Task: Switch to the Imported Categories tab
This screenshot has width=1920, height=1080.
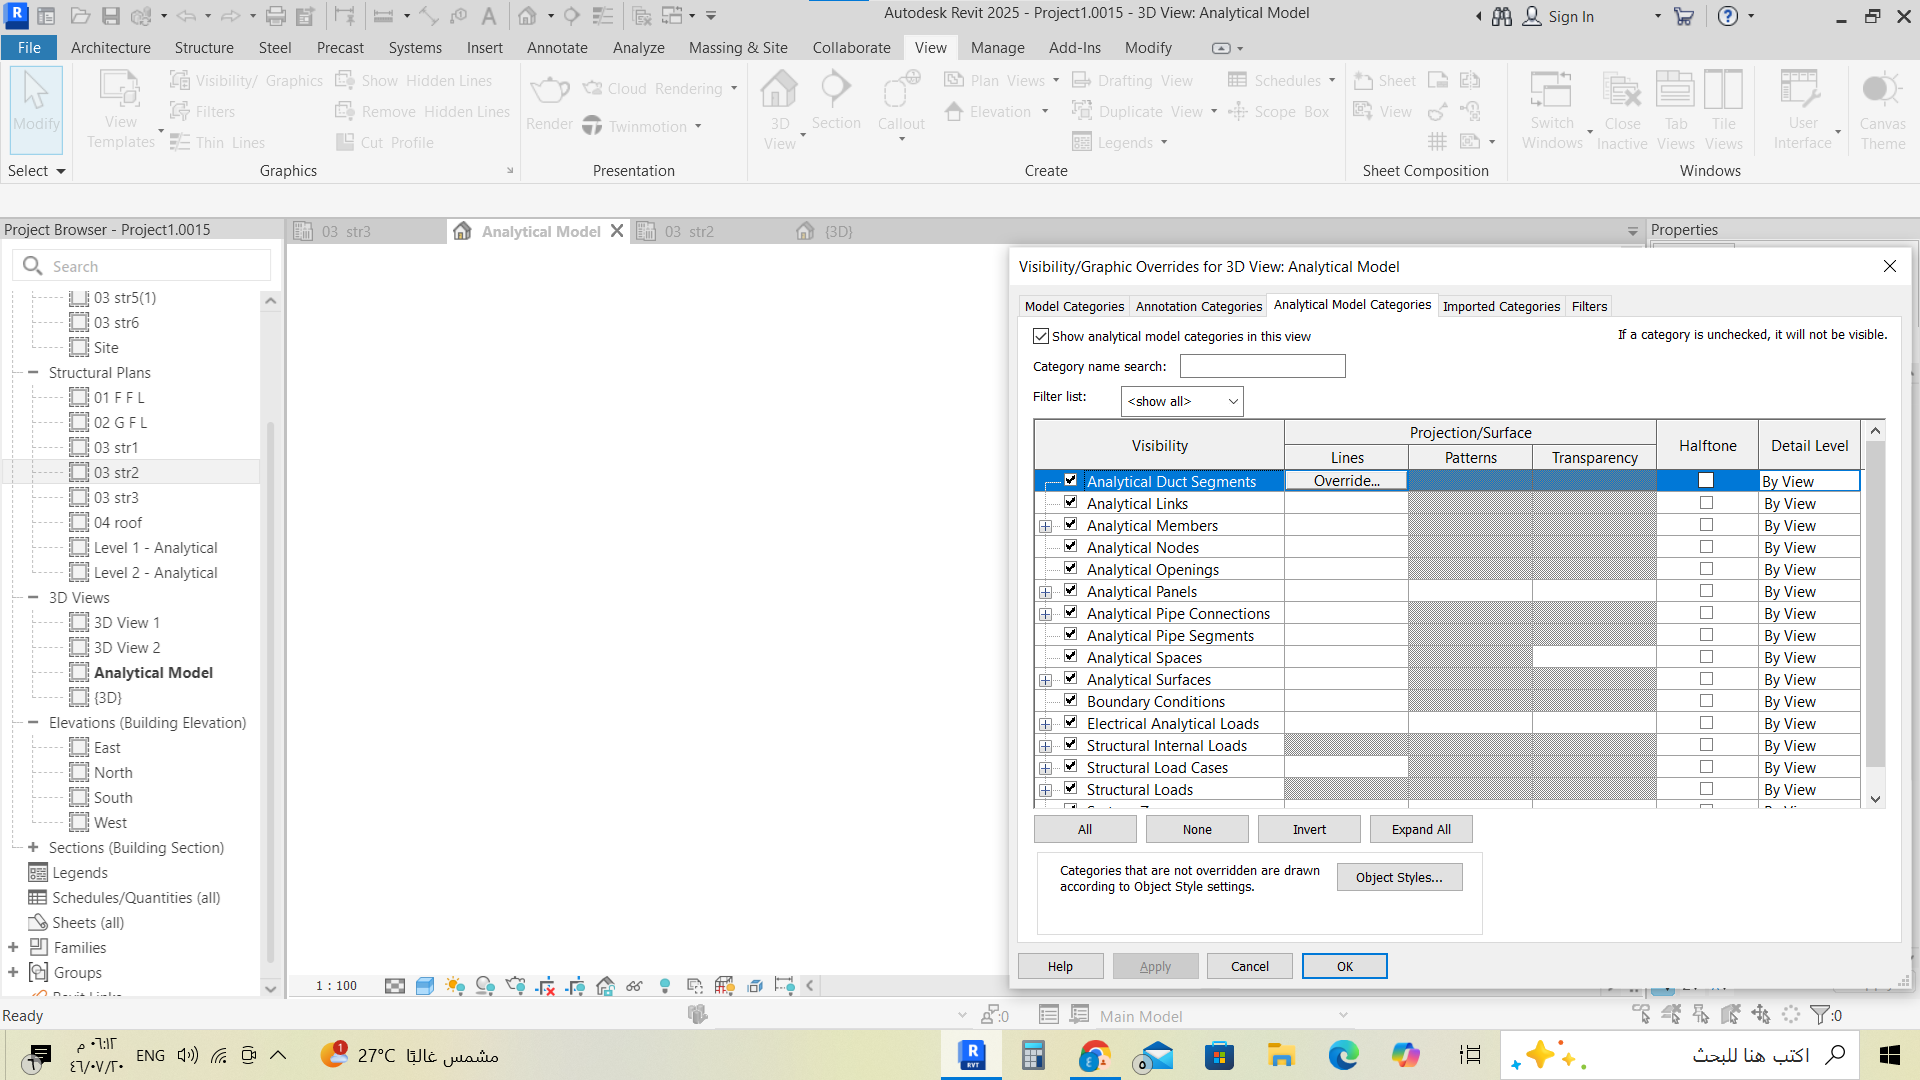Action: pos(1501,306)
